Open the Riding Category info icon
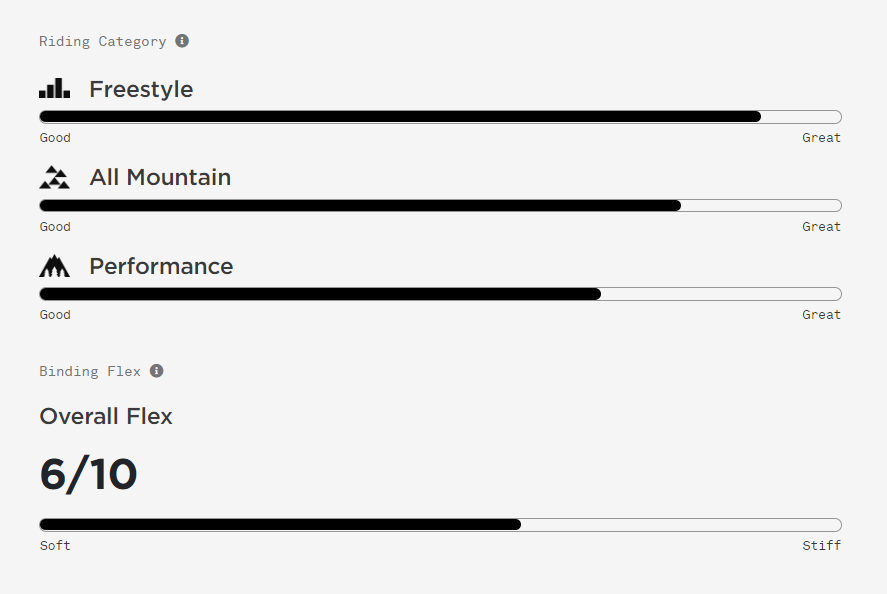This screenshot has width=887, height=594. pos(182,41)
